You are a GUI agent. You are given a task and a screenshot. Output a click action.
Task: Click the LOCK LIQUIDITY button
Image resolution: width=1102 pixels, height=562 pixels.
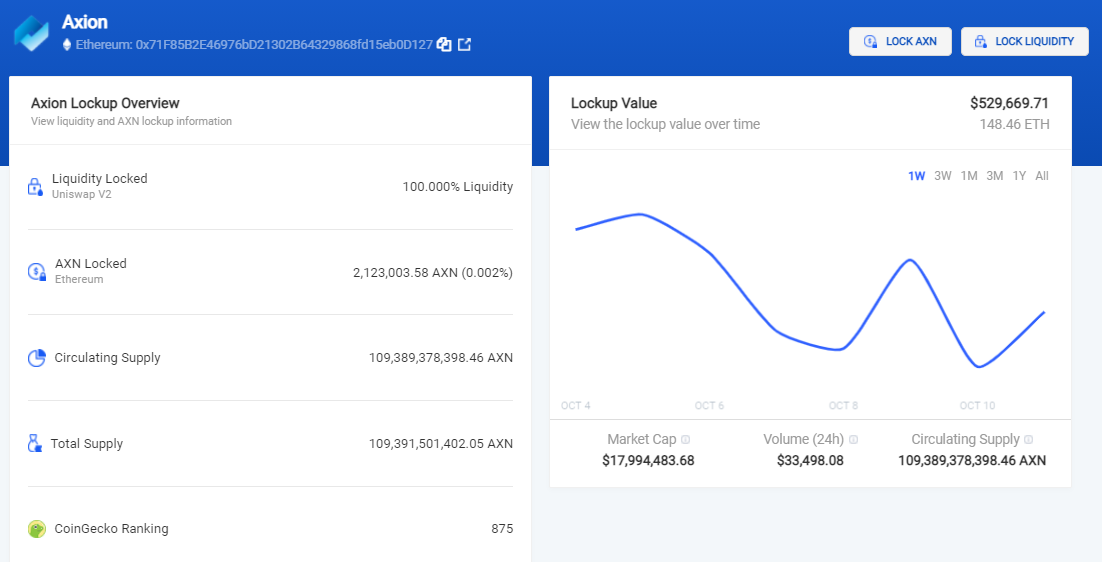[x=1025, y=41]
